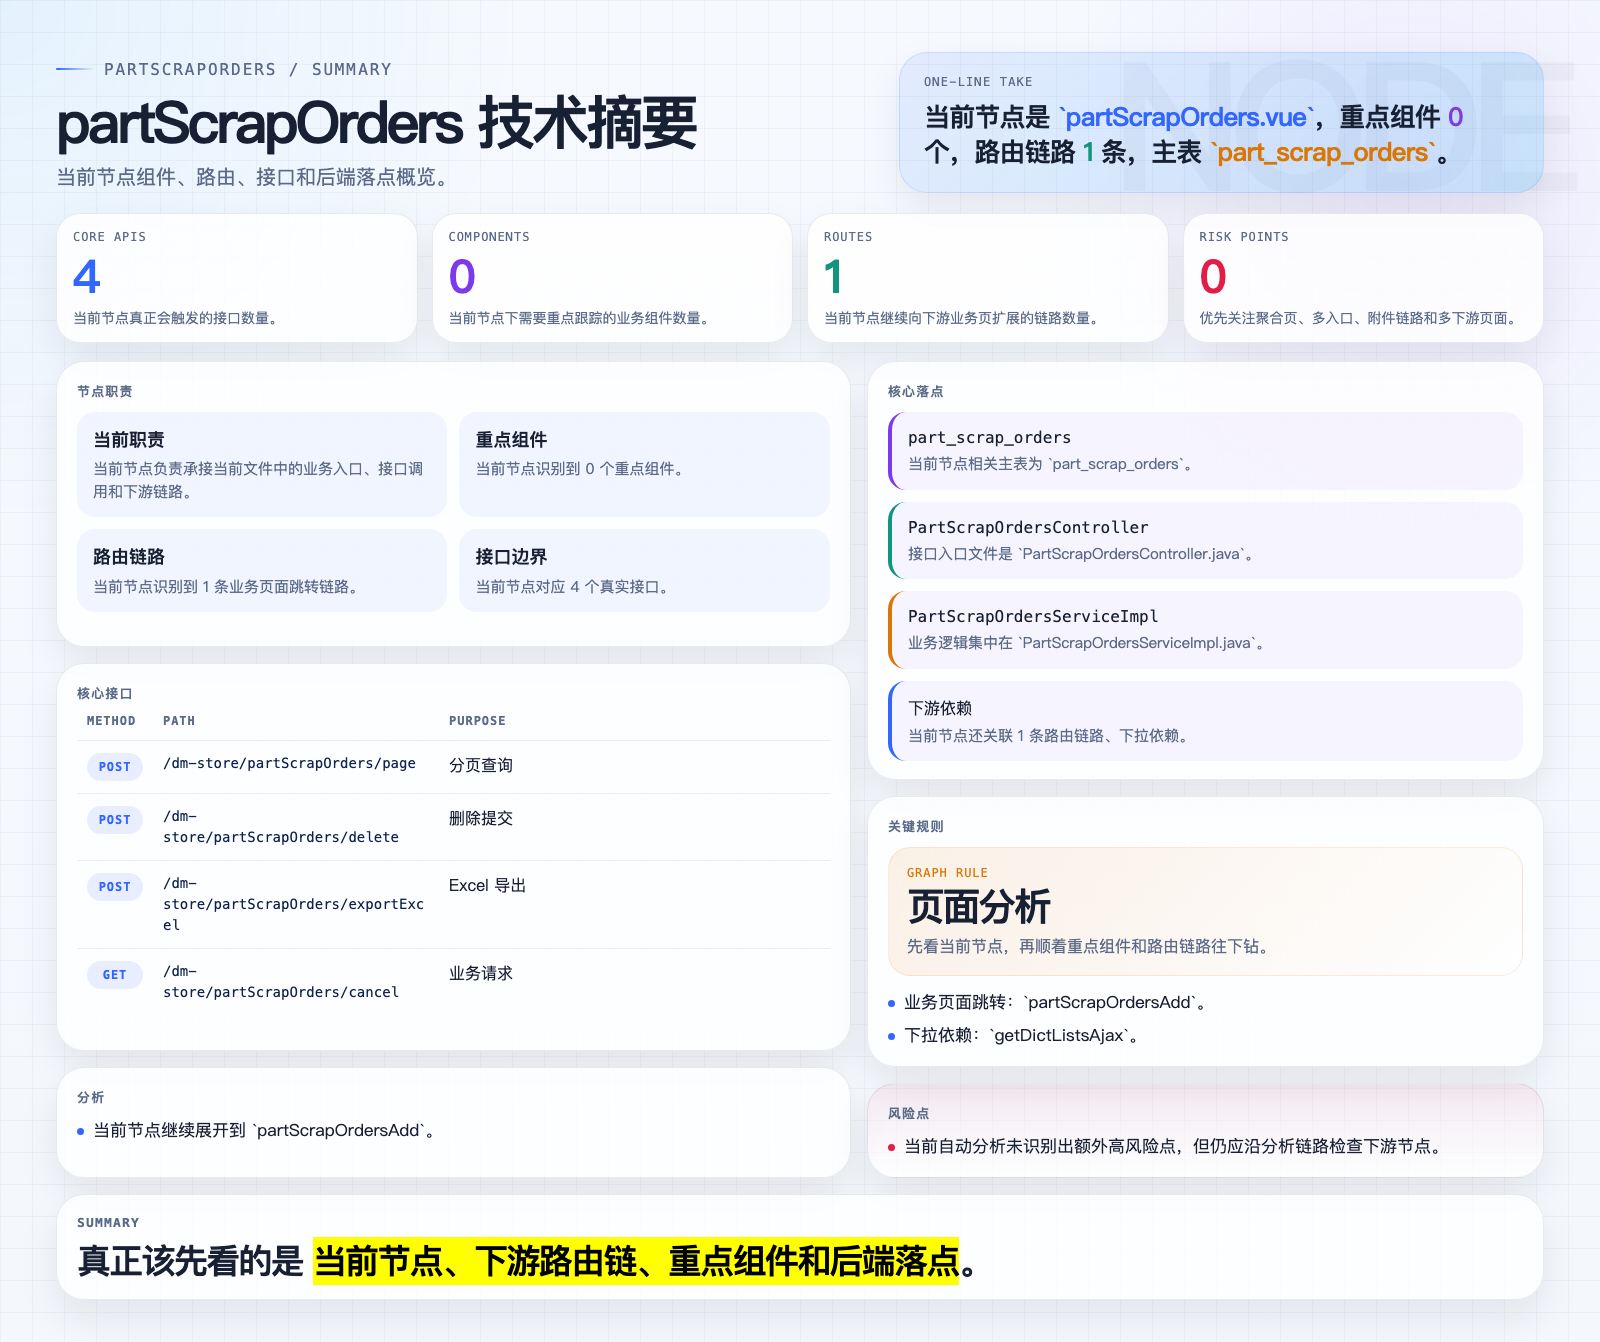Viewport: 1600px width, 1342px height.
Task: Click the PURPOSE column header
Action: [x=477, y=721]
